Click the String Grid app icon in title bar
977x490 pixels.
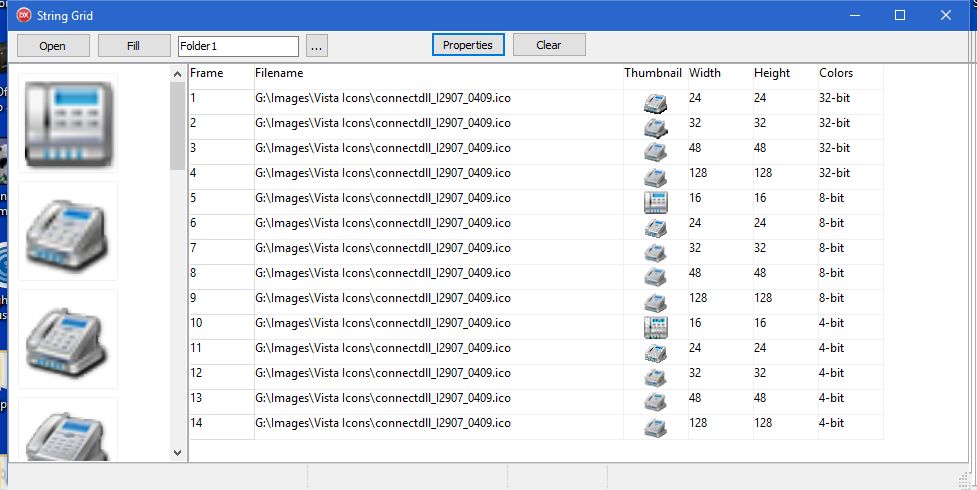click(x=24, y=15)
